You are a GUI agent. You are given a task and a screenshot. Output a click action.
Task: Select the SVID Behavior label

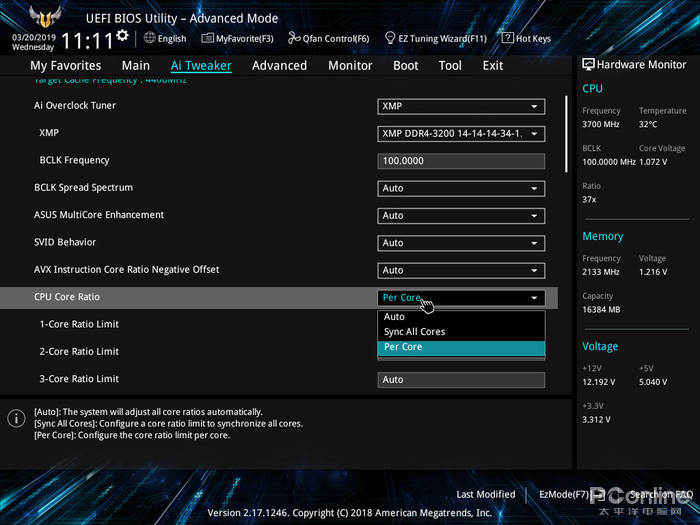65,242
